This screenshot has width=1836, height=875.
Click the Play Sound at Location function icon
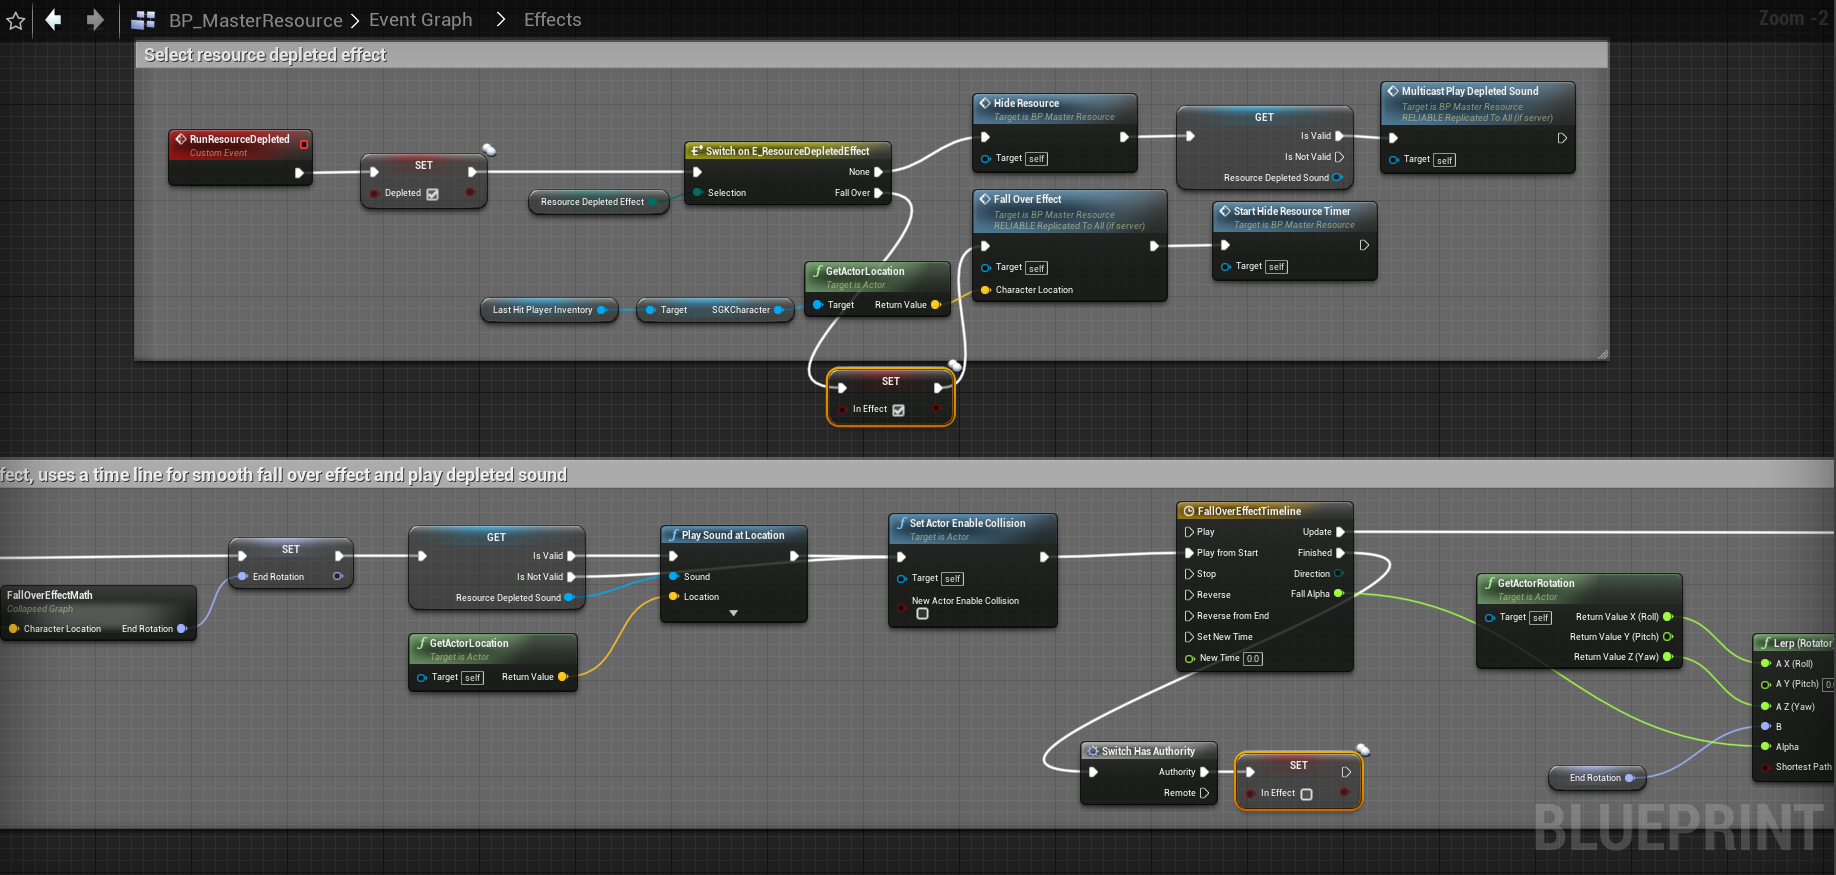[x=673, y=535]
